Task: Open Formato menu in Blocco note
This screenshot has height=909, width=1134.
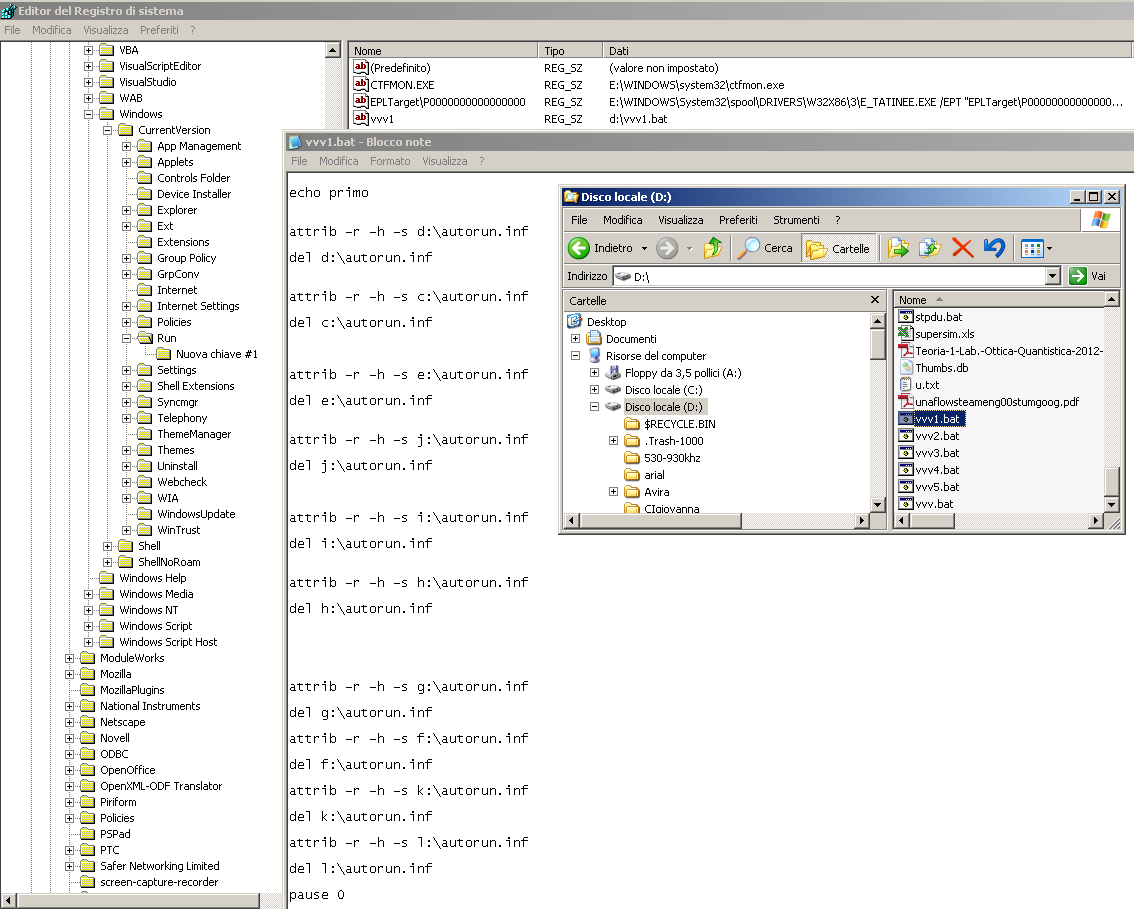Action: pyautogui.click(x=390, y=161)
